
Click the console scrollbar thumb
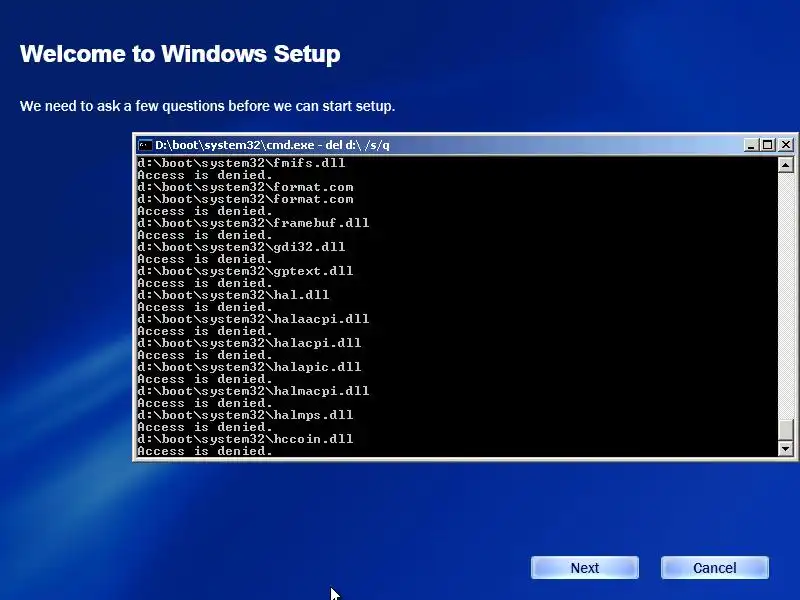(x=786, y=430)
